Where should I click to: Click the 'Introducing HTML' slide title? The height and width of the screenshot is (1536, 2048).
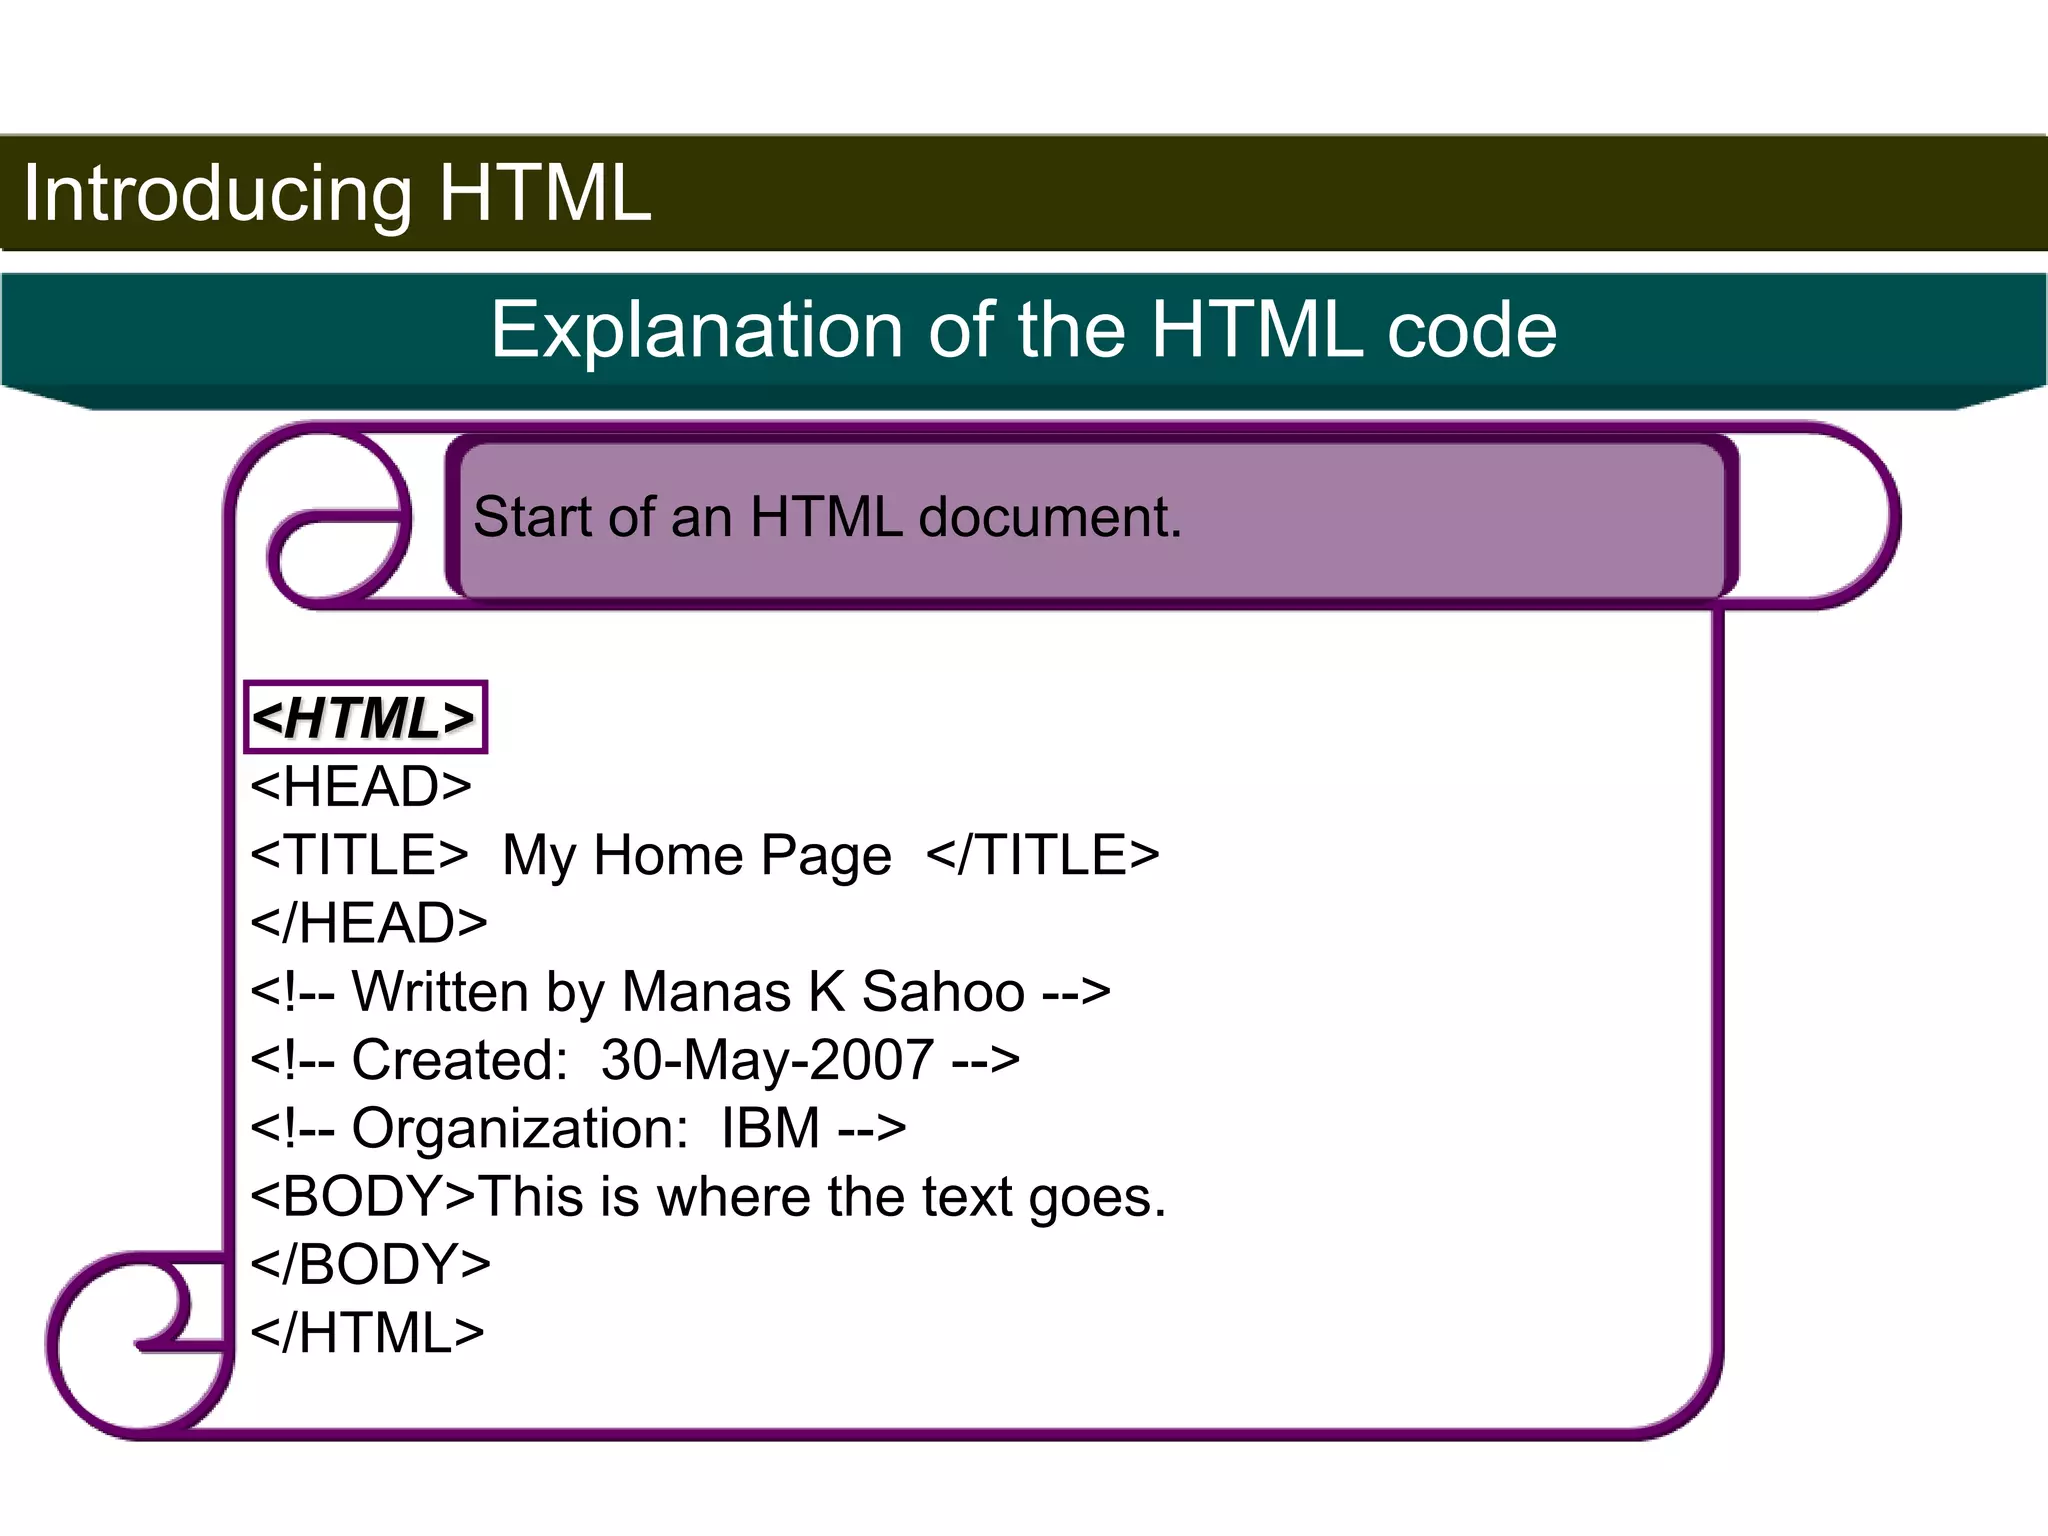(x=337, y=193)
